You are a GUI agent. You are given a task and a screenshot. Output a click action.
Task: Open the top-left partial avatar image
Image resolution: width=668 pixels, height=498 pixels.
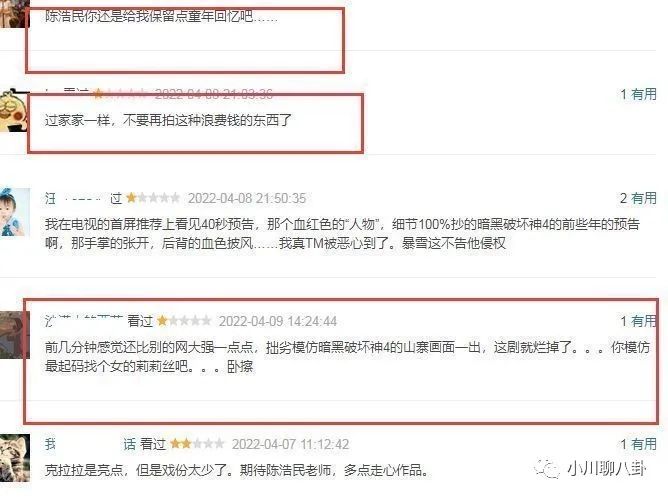tap(14, 14)
